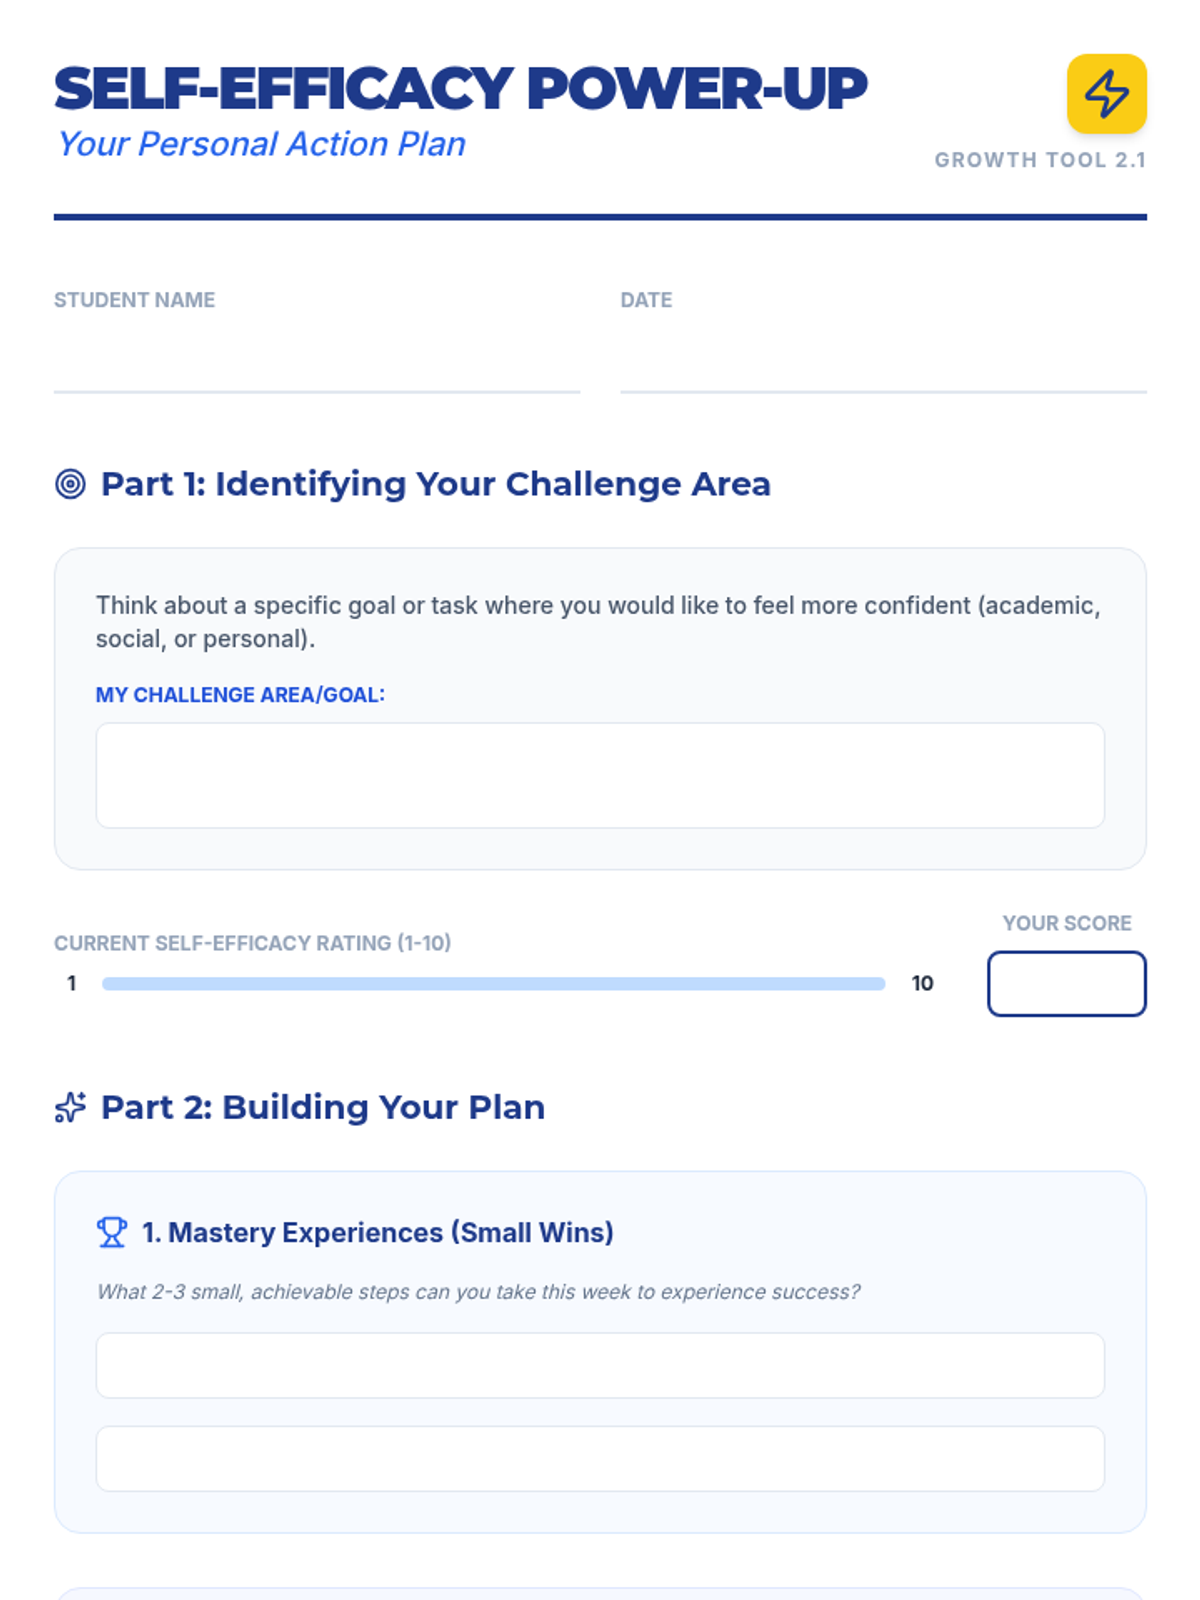1200x1600 pixels.
Task: Click the first Mastery Experiences step field
Action: [x=600, y=1365]
